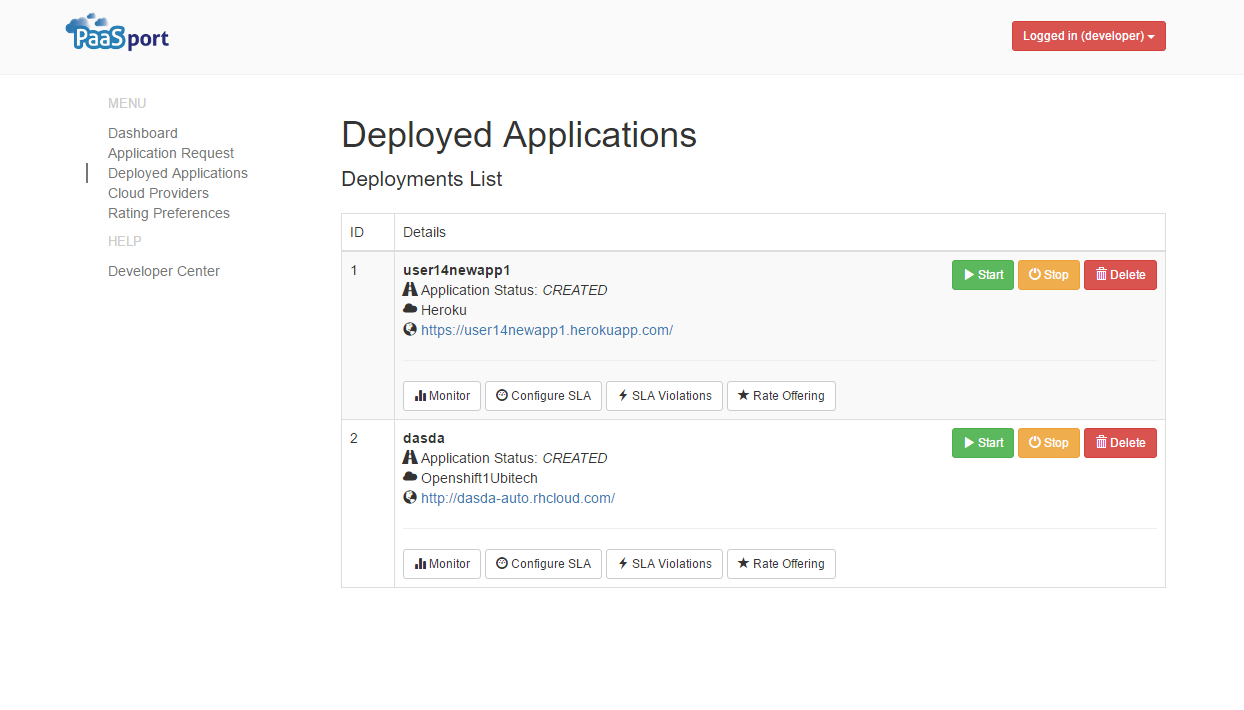The height and width of the screenshot is (710, 1244).
Task: Click the cloud icon next to Heroku
Action: coord(410,309)
